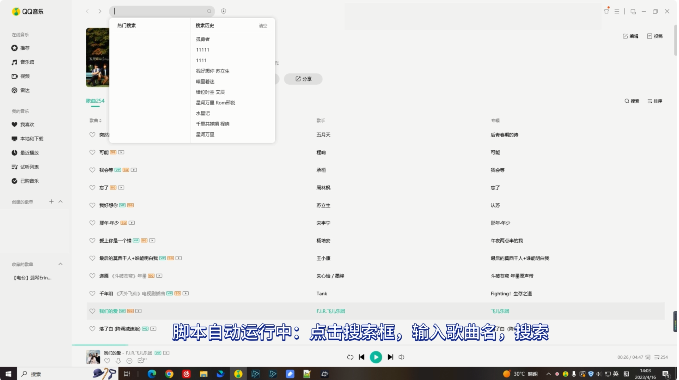Viewport: 679px width, 380px height.
Task: Open the player bar album art thumbnail
Action: [x=93, y=357]
